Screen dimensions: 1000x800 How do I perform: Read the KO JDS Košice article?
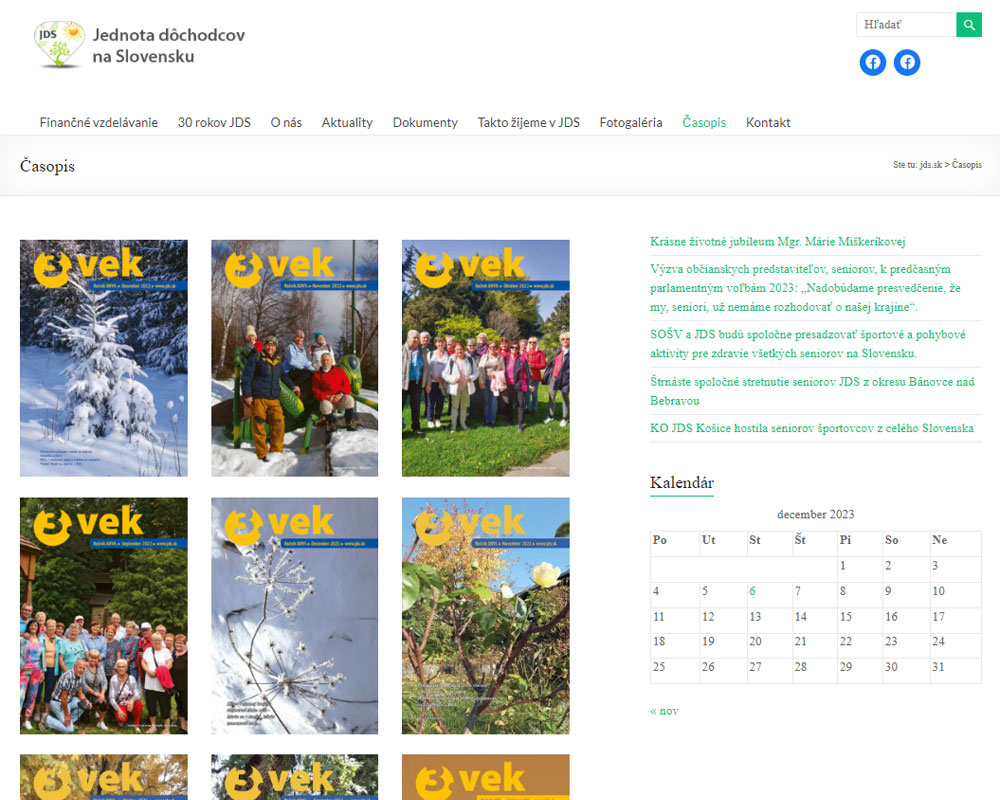tap(811, 428)
